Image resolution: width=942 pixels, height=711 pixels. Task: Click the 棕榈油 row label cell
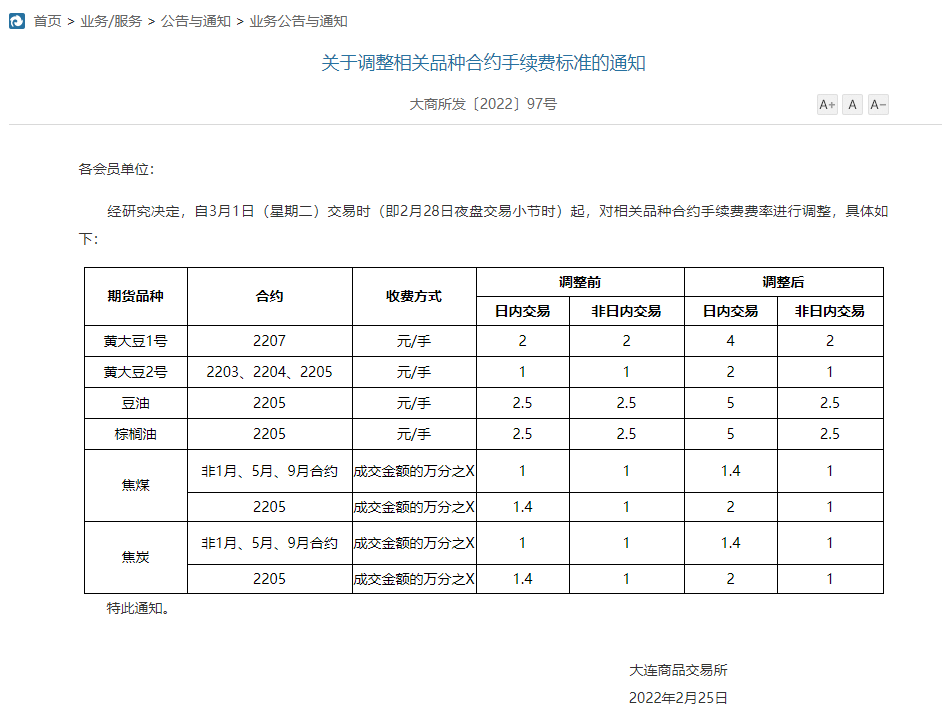[135, 434]
